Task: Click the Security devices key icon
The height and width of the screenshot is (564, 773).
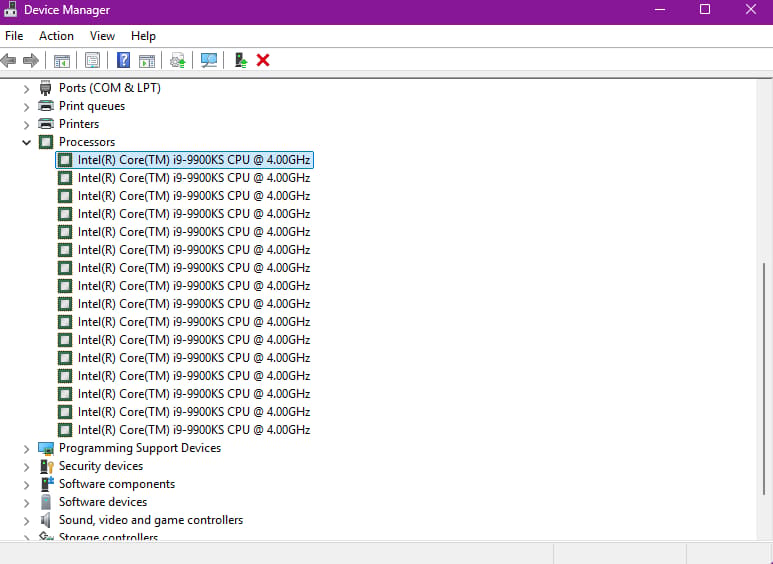Action: (46, 466)
